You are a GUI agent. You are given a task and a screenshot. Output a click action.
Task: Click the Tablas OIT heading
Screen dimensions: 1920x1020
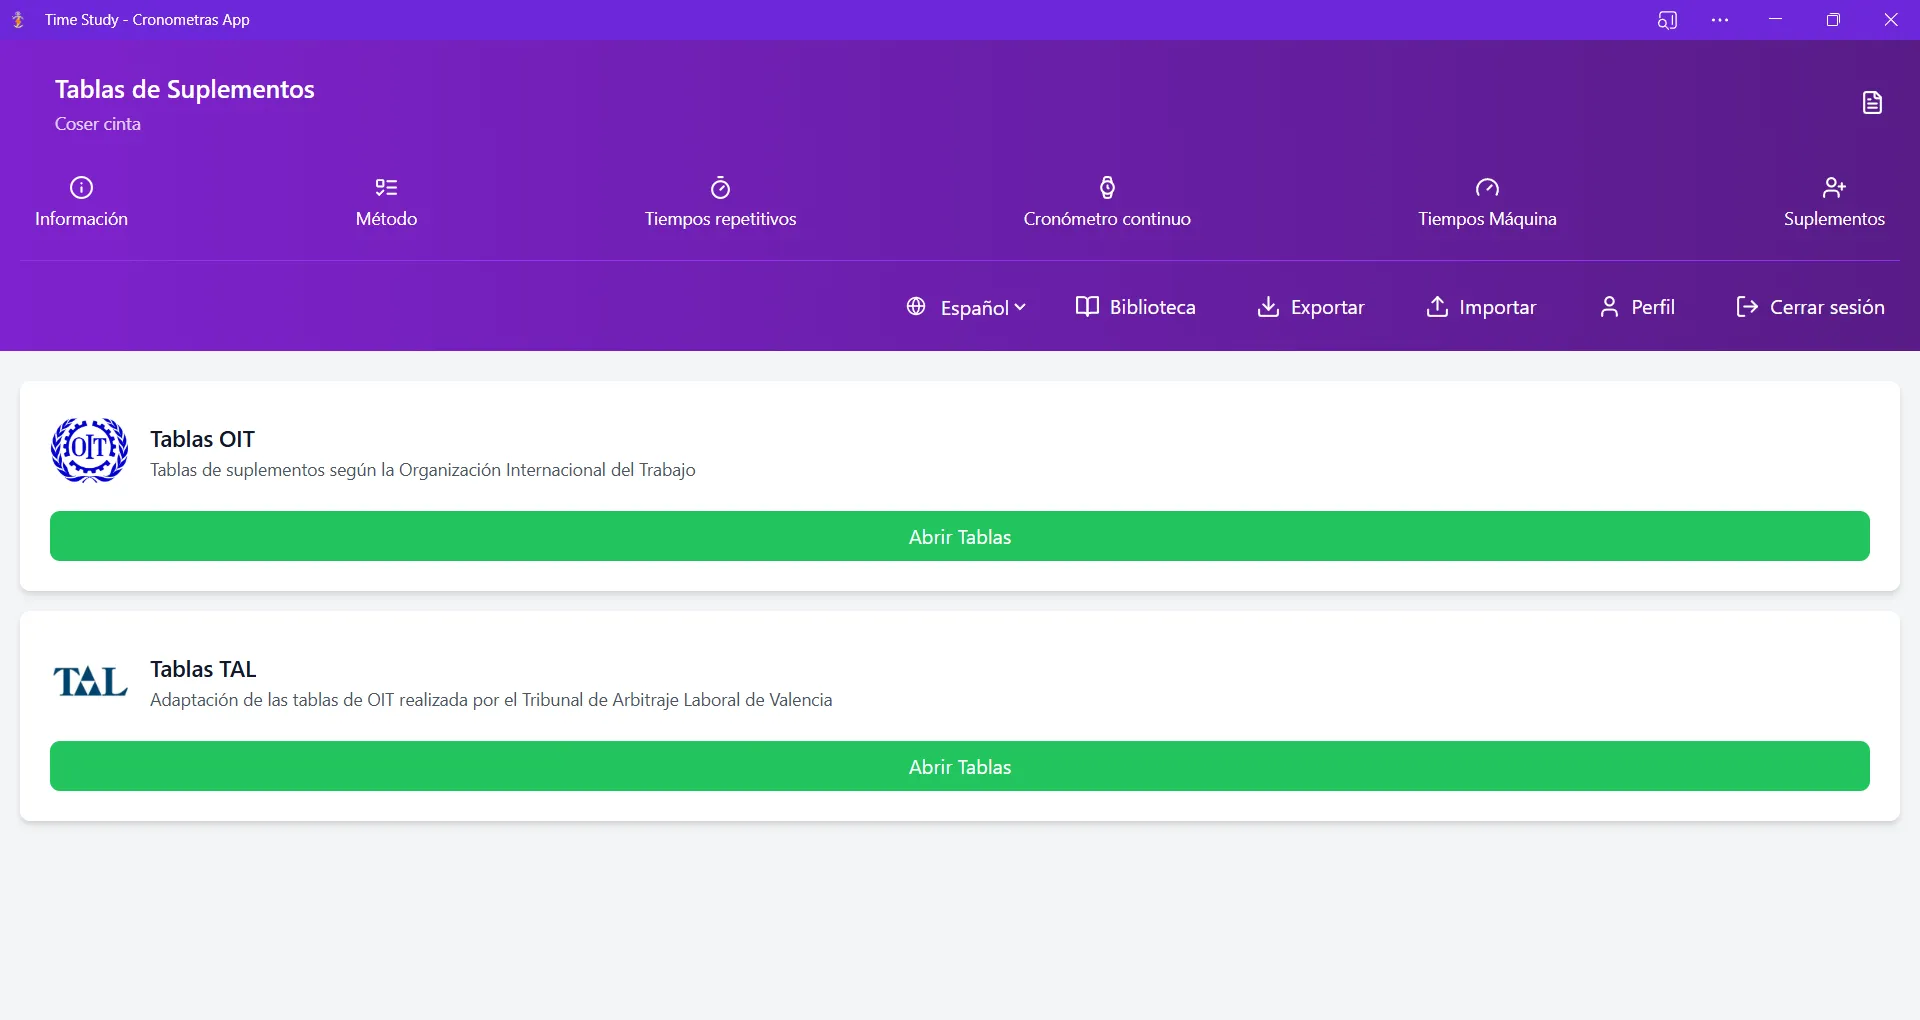[x=202, y=439]
